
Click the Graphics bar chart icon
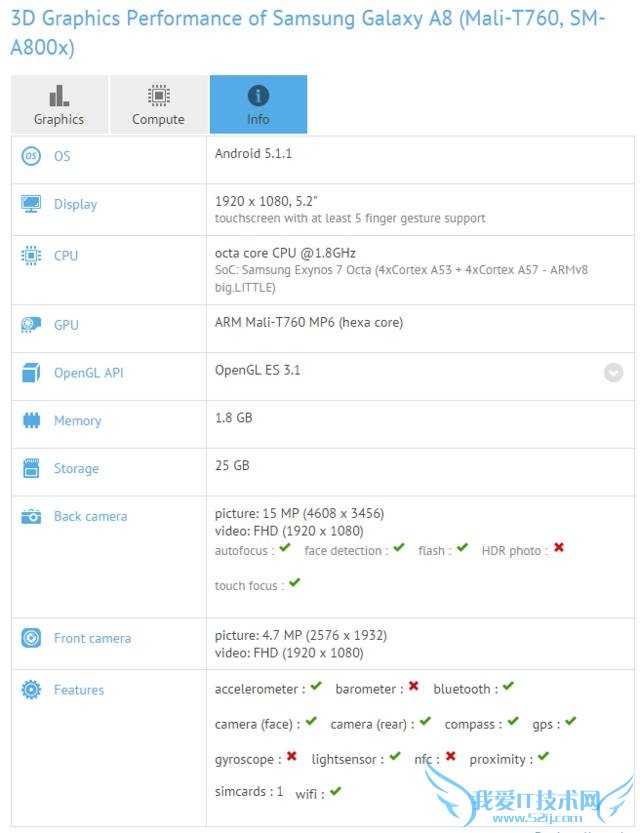pos(59,96)
